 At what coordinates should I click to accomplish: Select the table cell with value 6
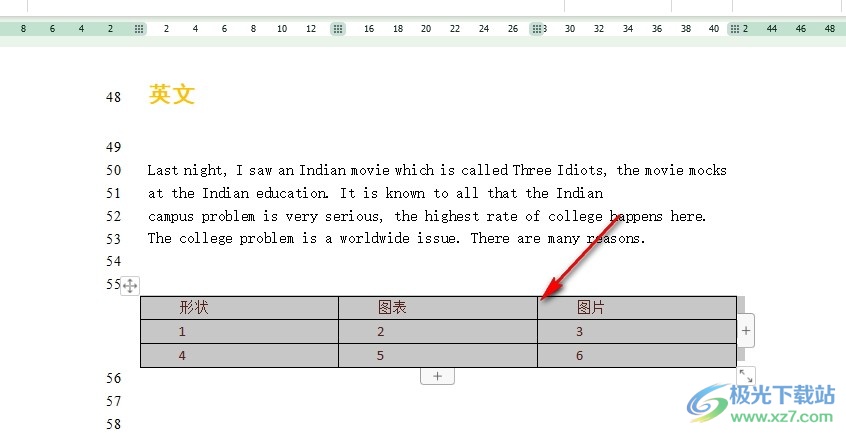[x=637, y=355]
